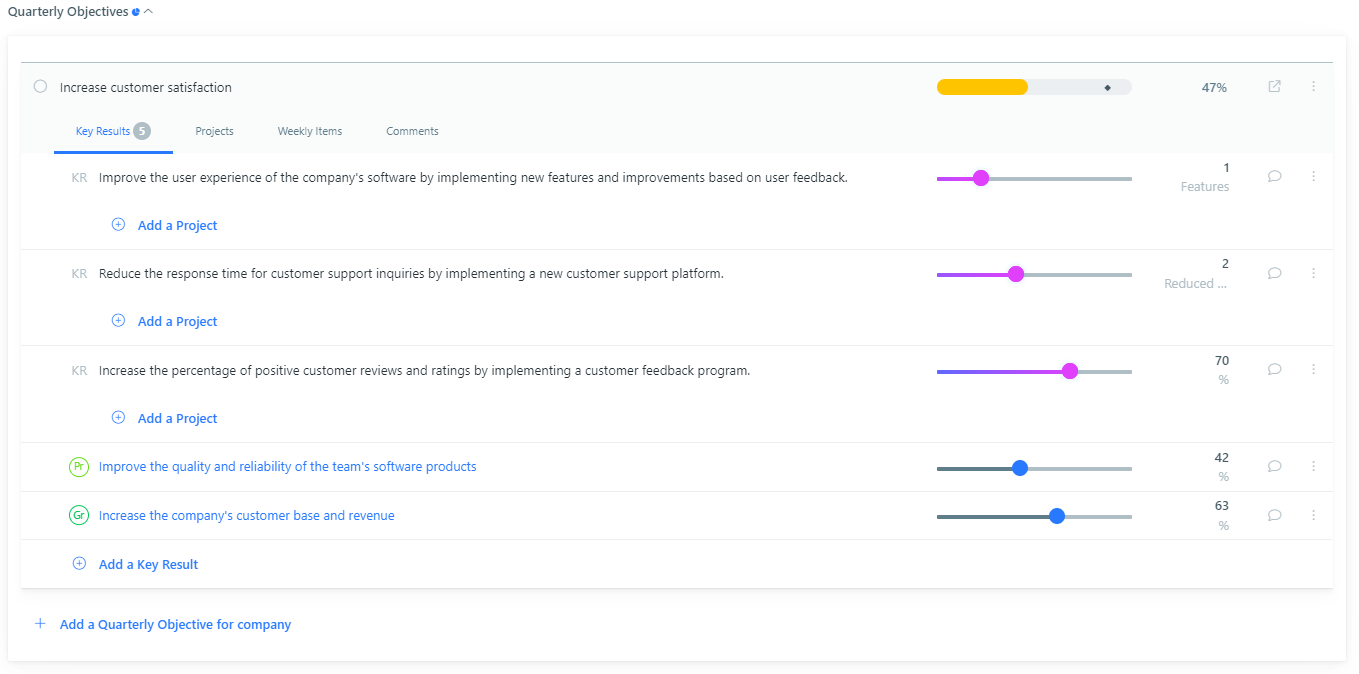
Task: Click the magenta slider handle on the customer reviews progress
Action: [1070, 370]
